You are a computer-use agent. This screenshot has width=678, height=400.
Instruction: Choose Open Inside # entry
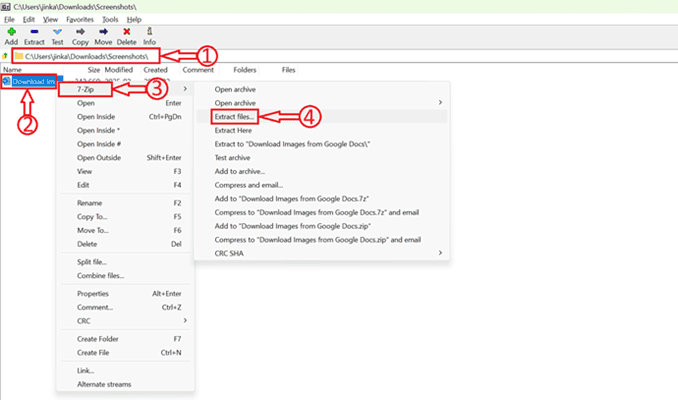point(125,144)
